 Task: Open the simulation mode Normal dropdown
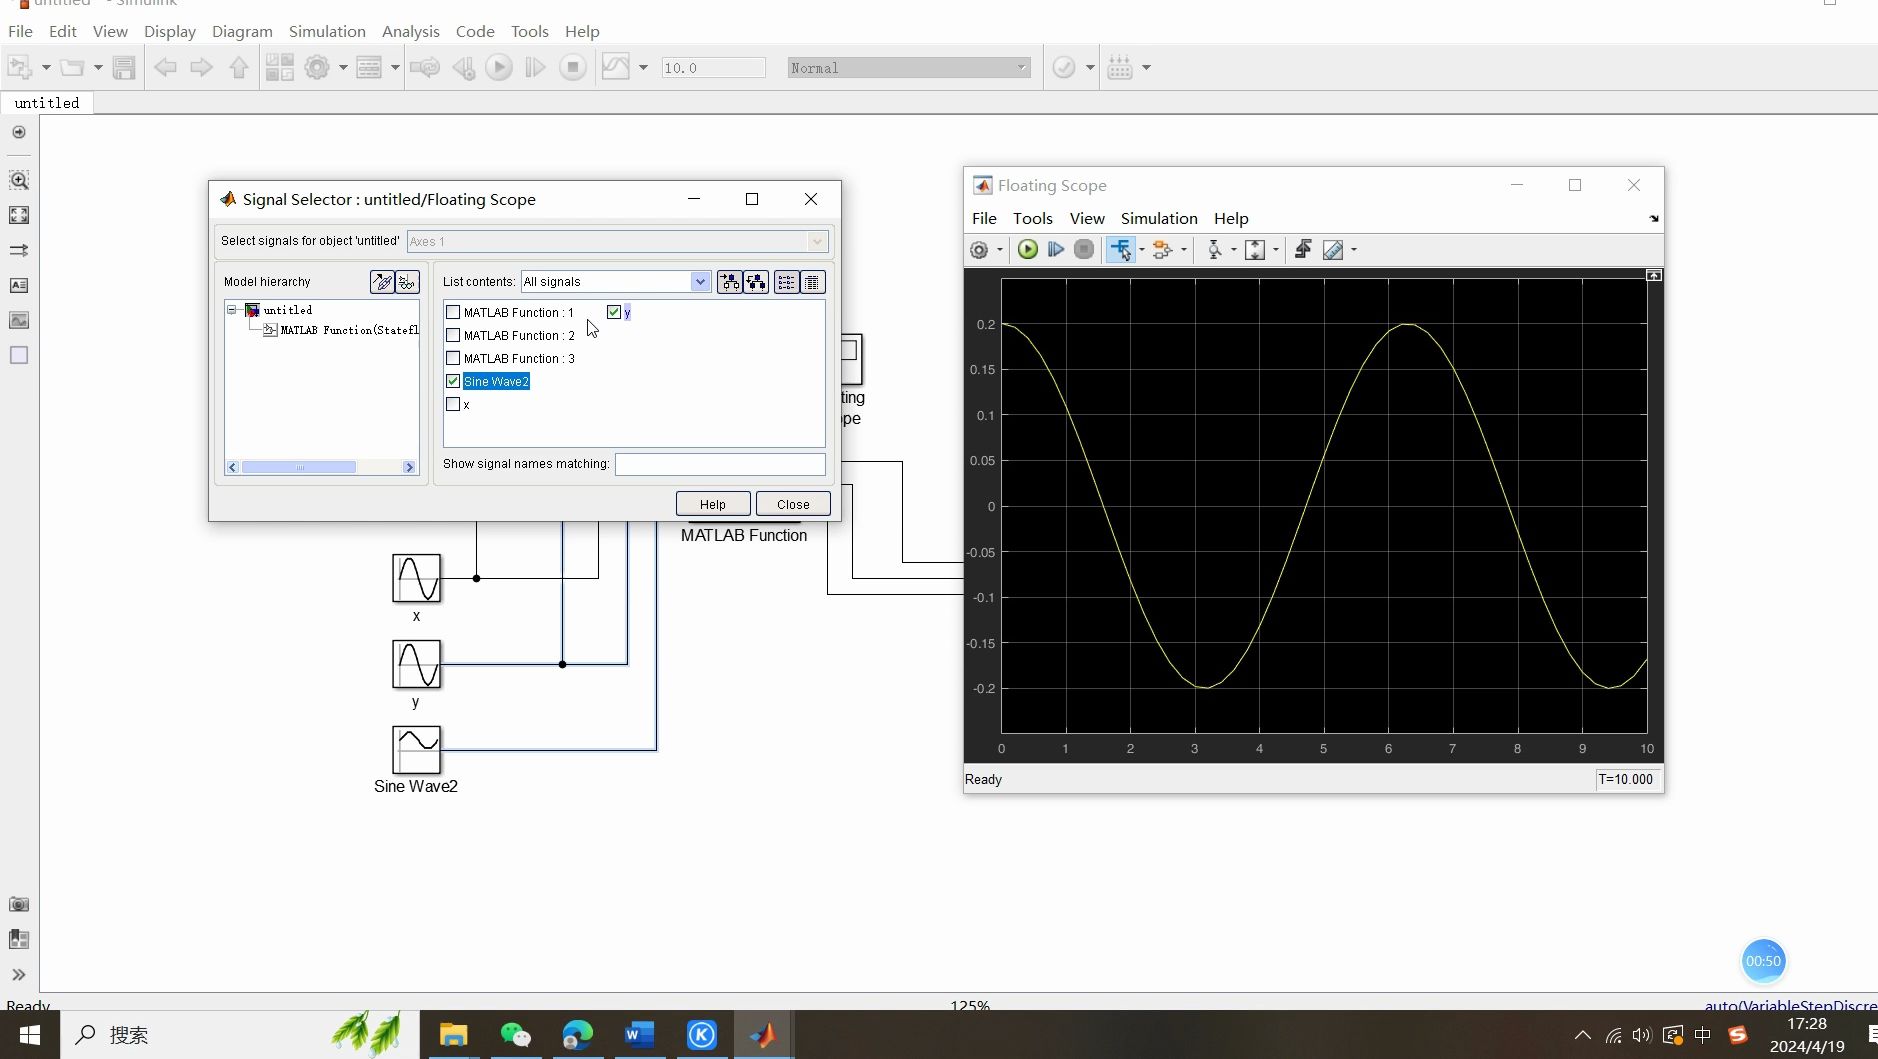click(x=908, y=68)
